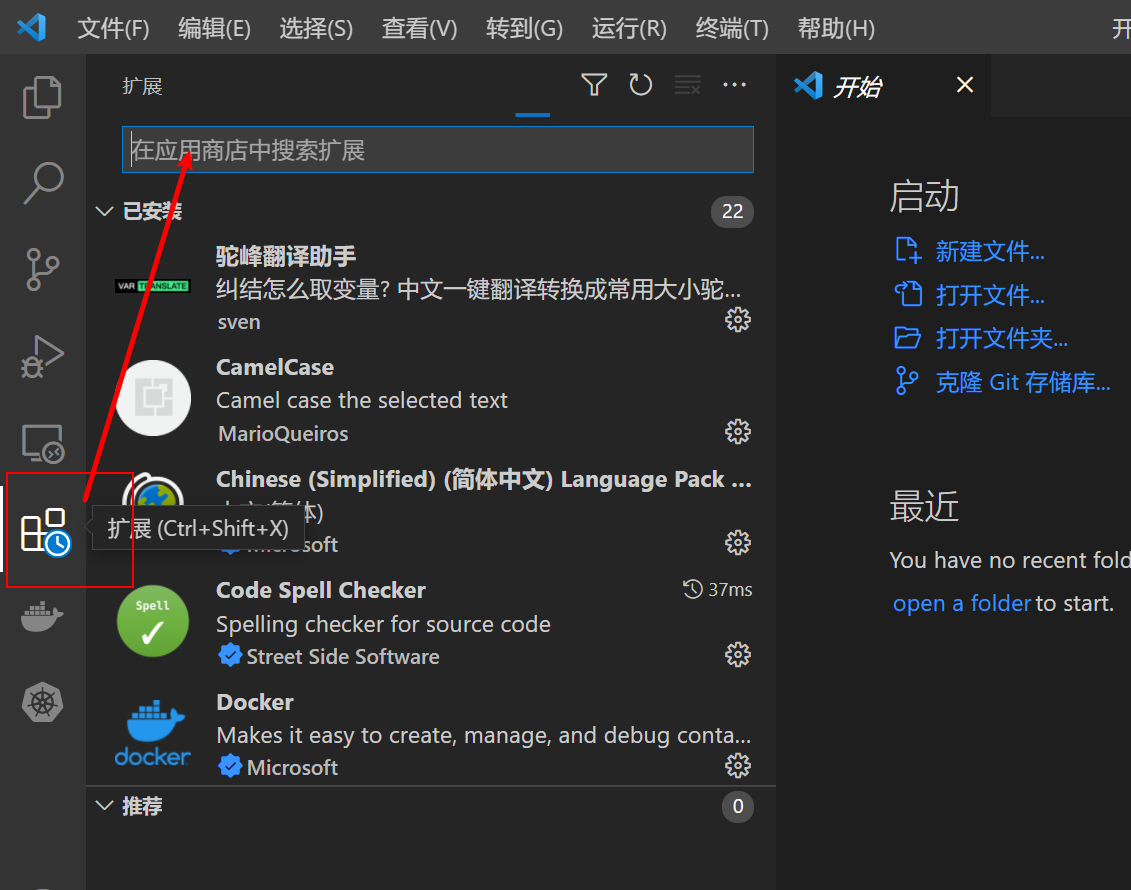
Task: Open the Remote Explorer view
Action: click(x=43, y=443)
